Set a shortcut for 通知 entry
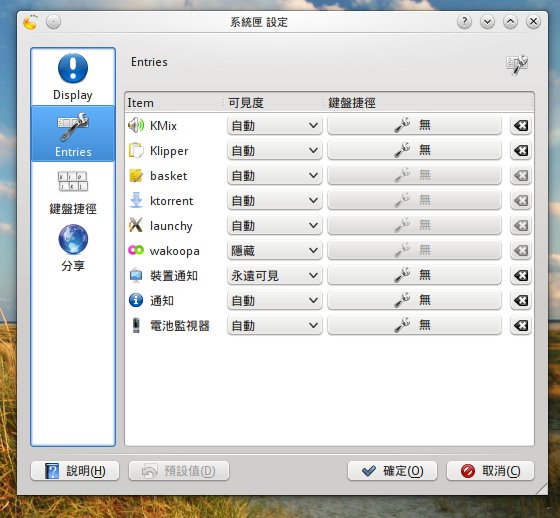Viewport: 560px width, 518px height. [x=414, y=300]
